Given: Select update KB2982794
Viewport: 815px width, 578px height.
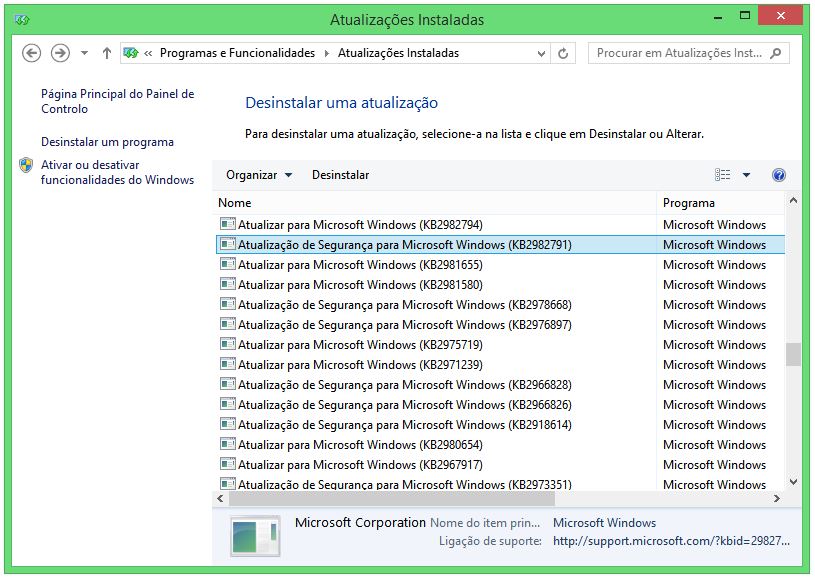Looking at the screenshot, I should point(500,225).
